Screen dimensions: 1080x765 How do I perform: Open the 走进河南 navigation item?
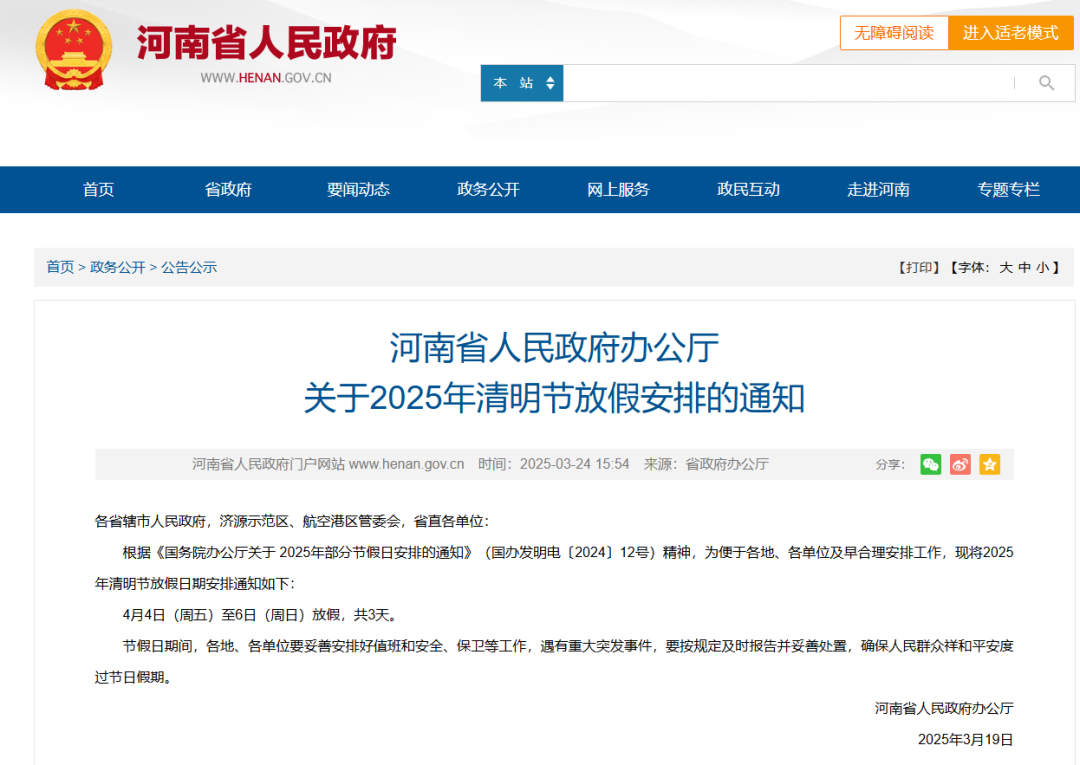click(x=878, y=189)
